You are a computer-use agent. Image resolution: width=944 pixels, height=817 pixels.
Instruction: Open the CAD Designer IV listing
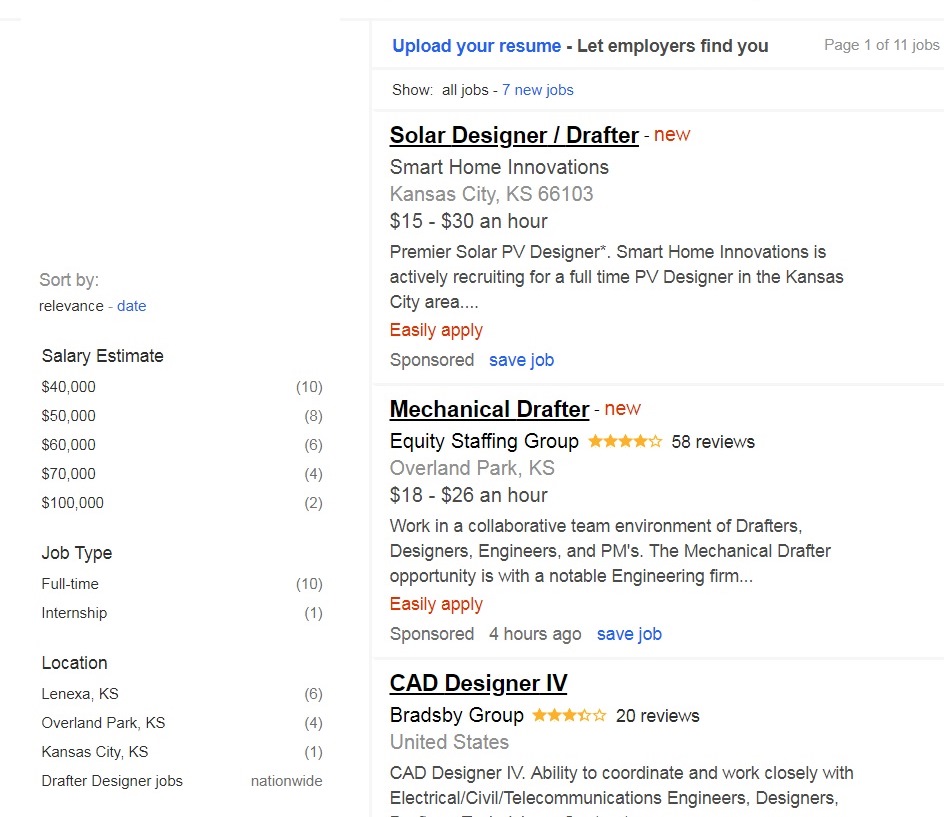coord(478,683)
